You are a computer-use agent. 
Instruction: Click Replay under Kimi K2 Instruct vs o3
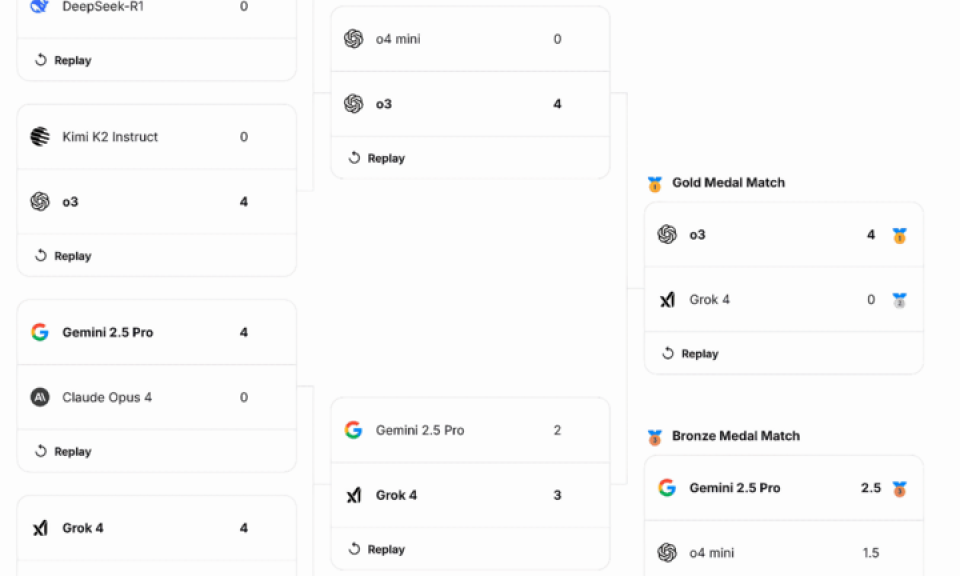point(64,256)
